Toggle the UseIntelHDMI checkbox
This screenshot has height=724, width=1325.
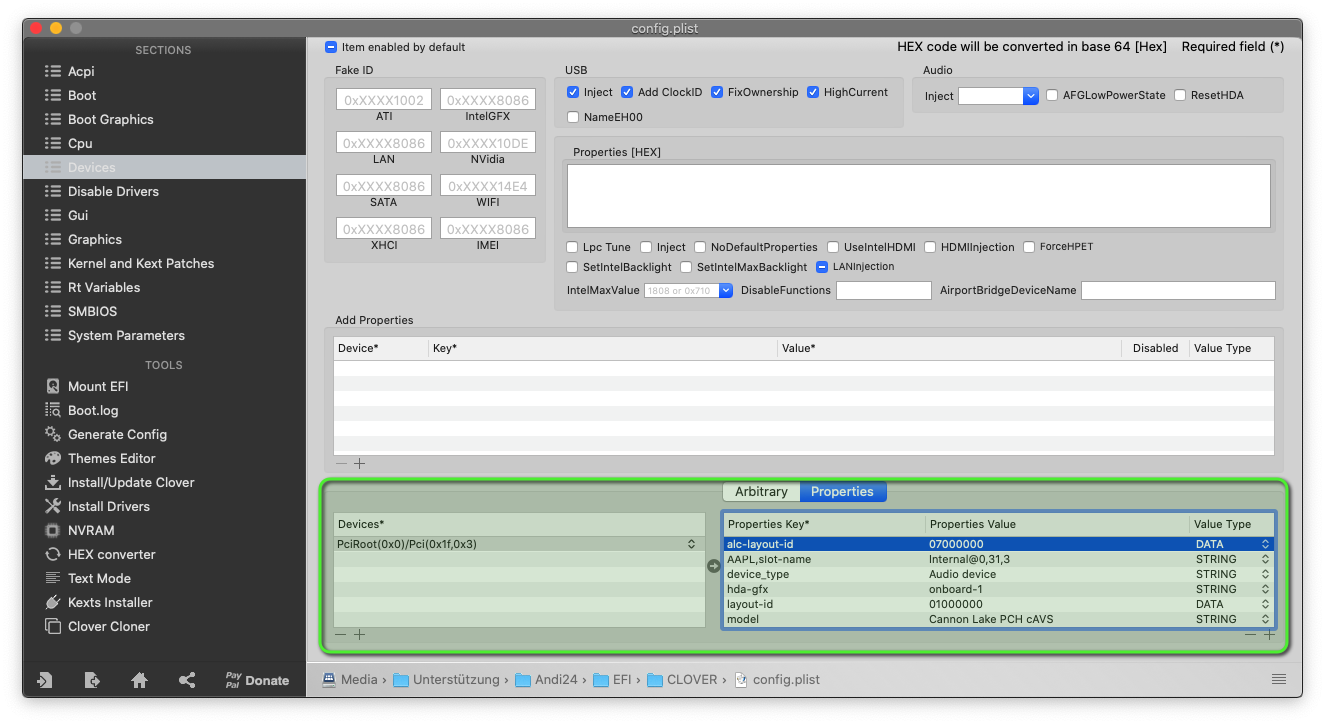click(831, 247)
